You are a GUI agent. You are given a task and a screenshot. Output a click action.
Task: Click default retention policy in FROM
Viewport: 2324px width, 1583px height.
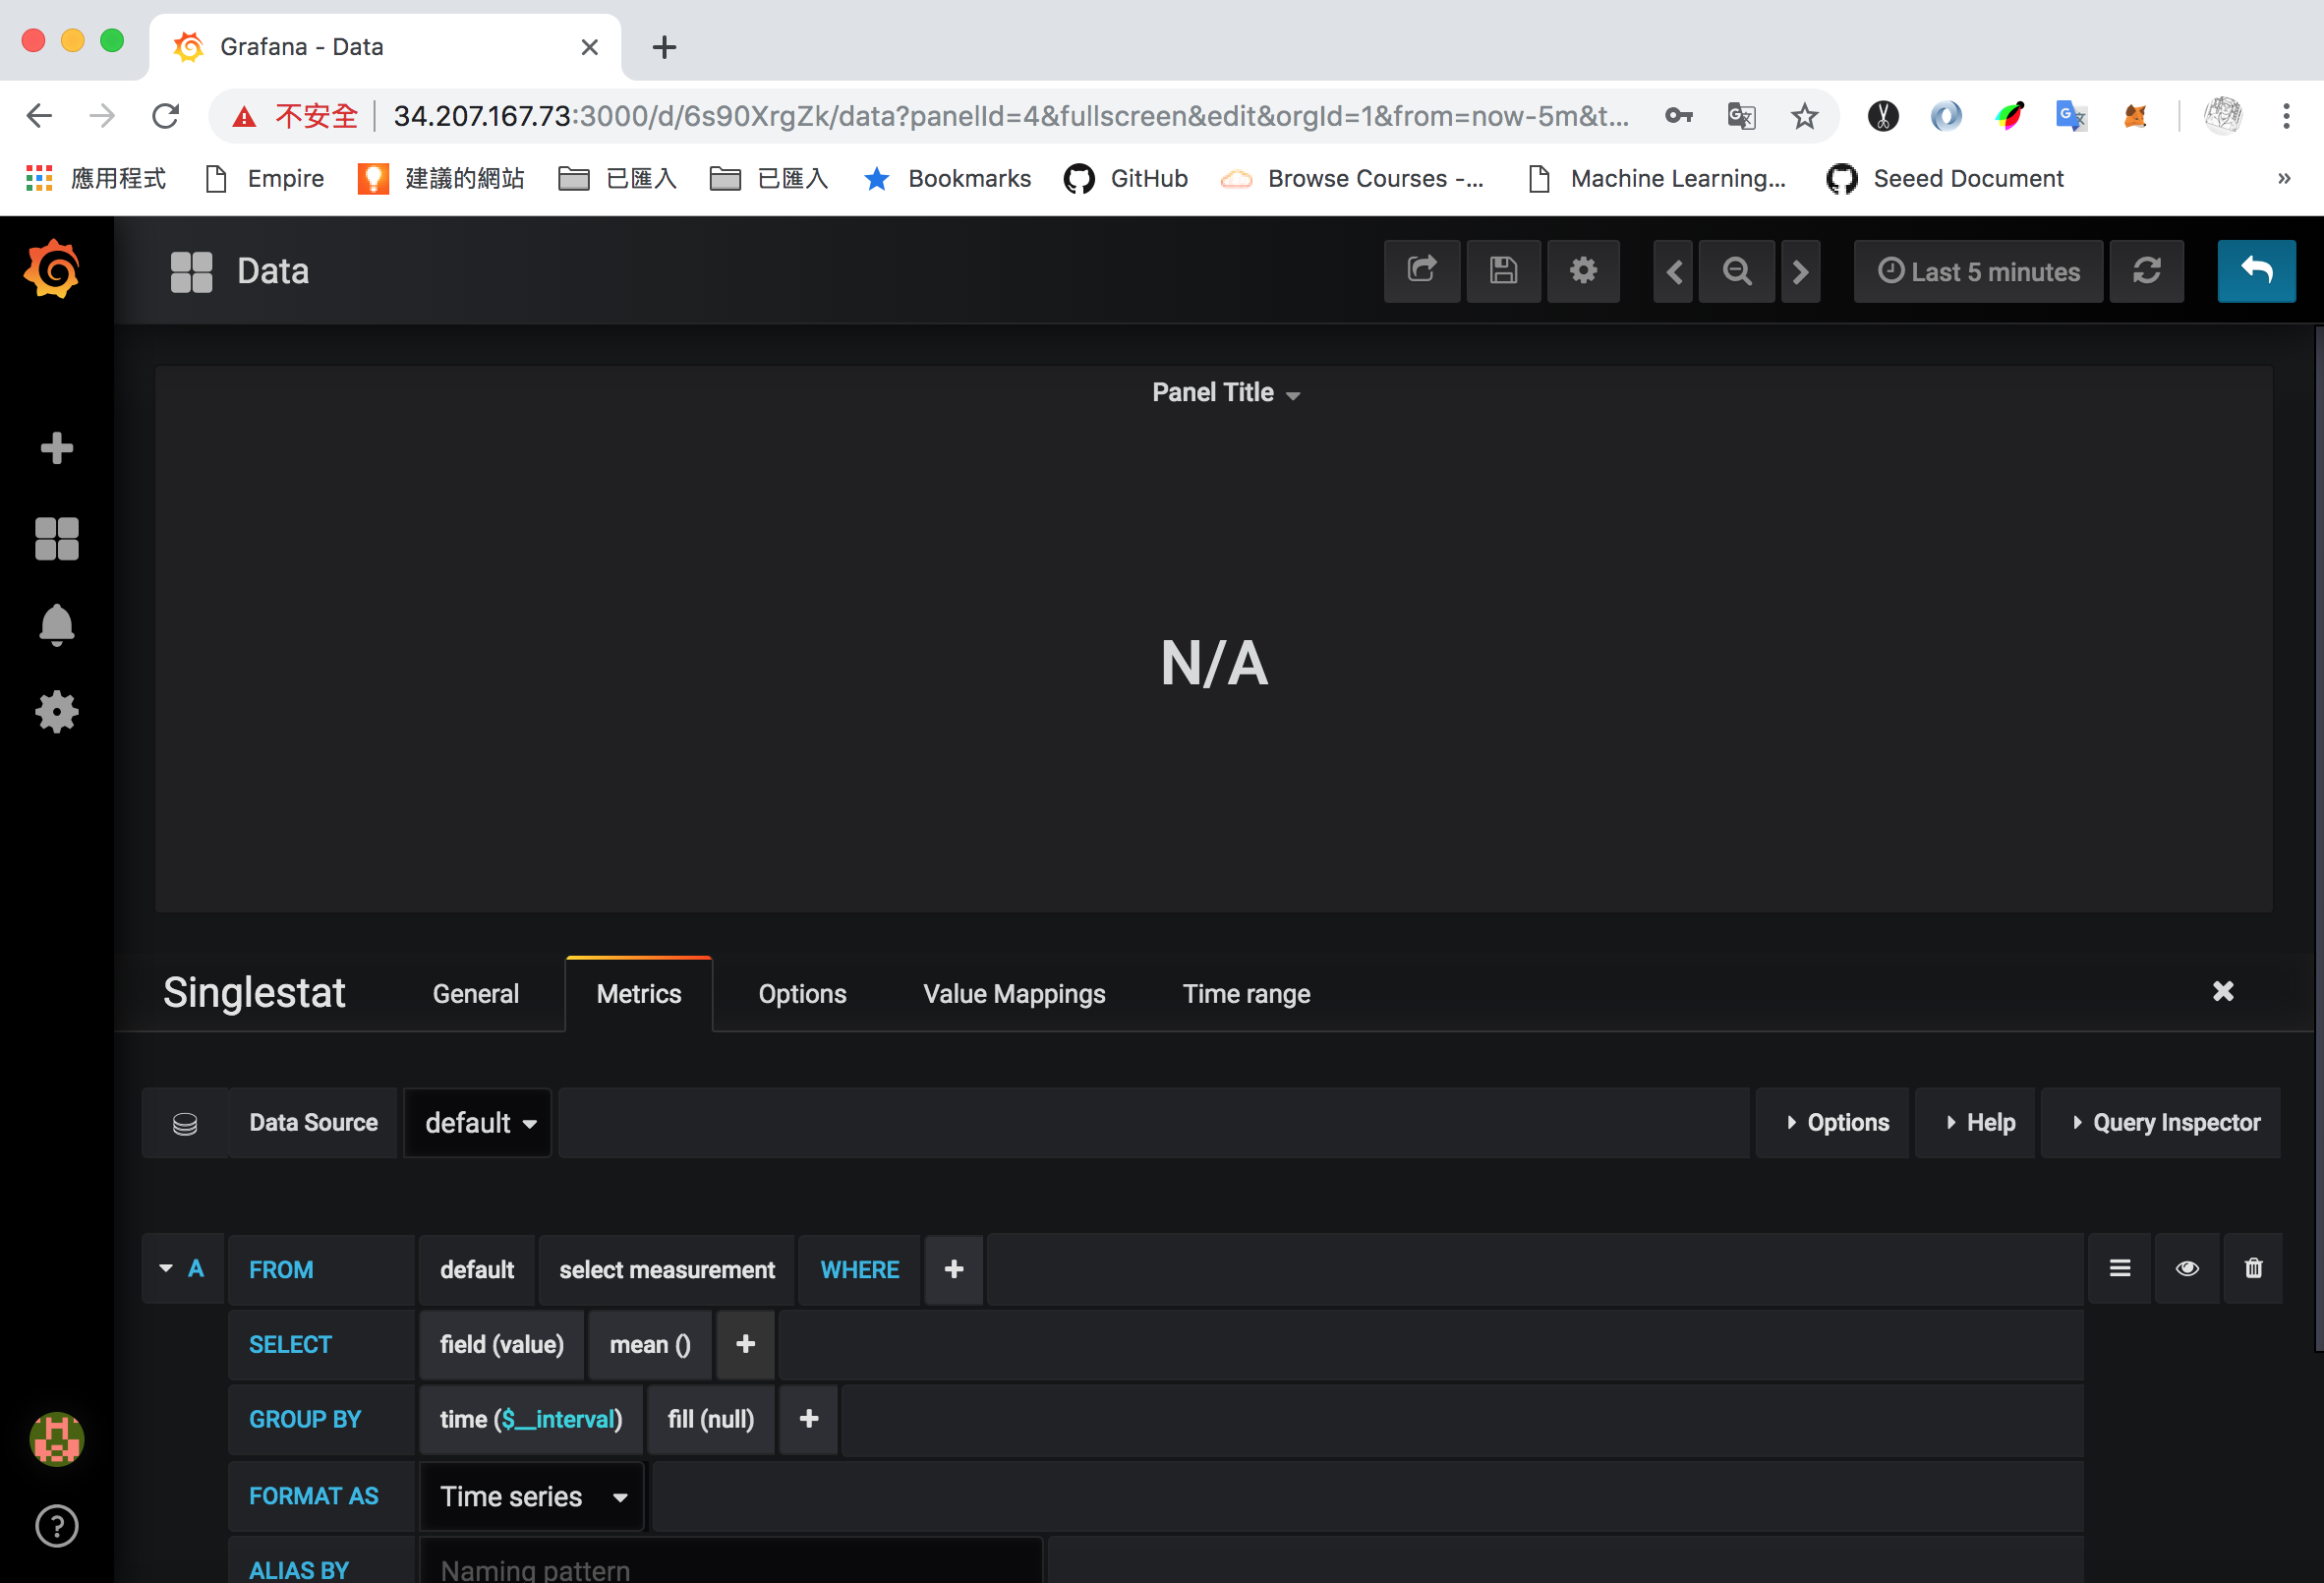[477, 1269]
